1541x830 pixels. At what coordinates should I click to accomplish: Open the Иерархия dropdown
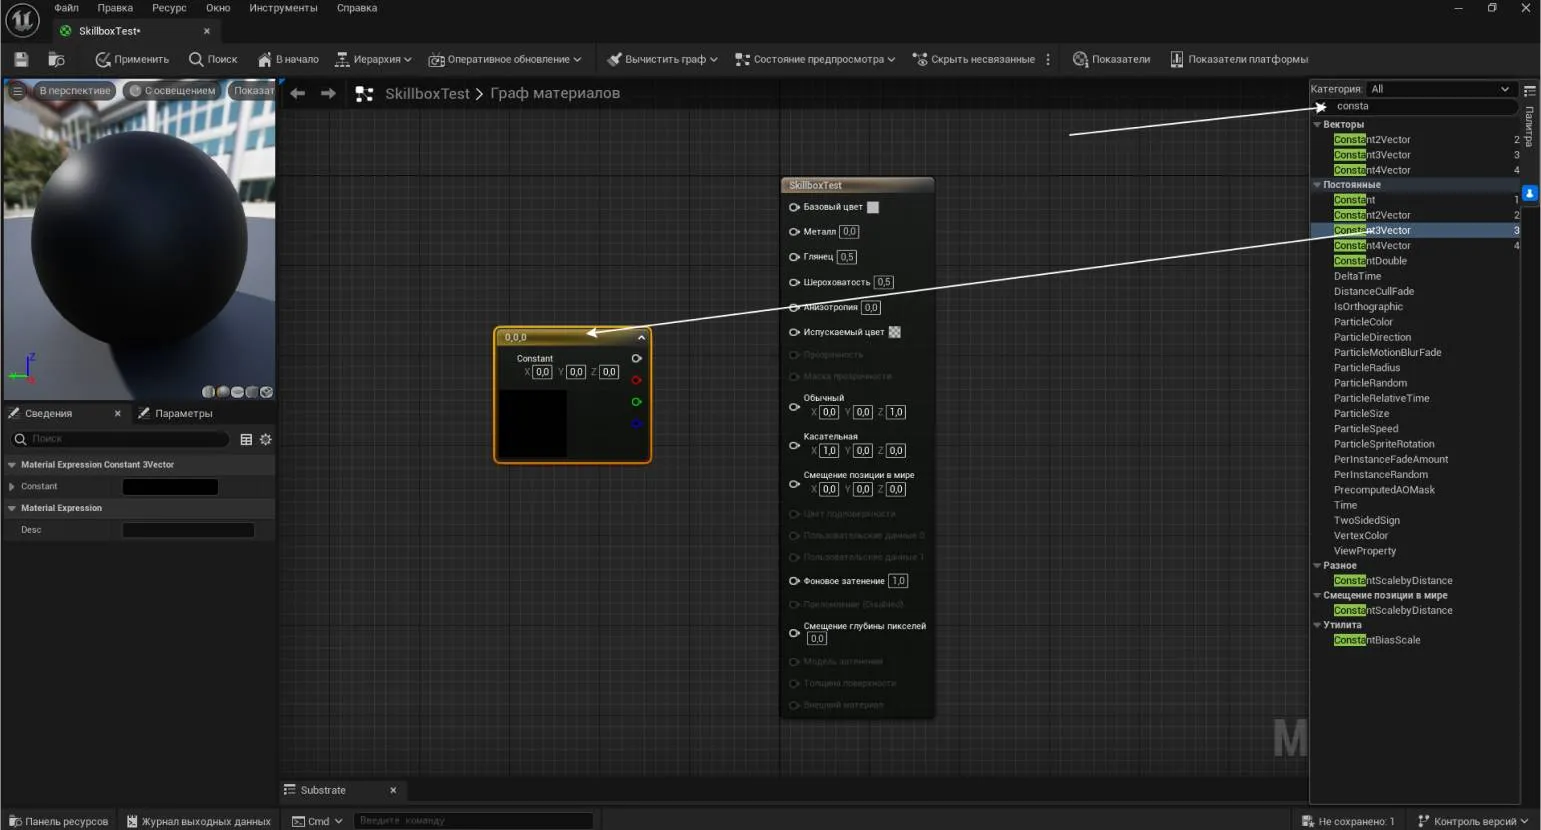click(x=373, y=60)
